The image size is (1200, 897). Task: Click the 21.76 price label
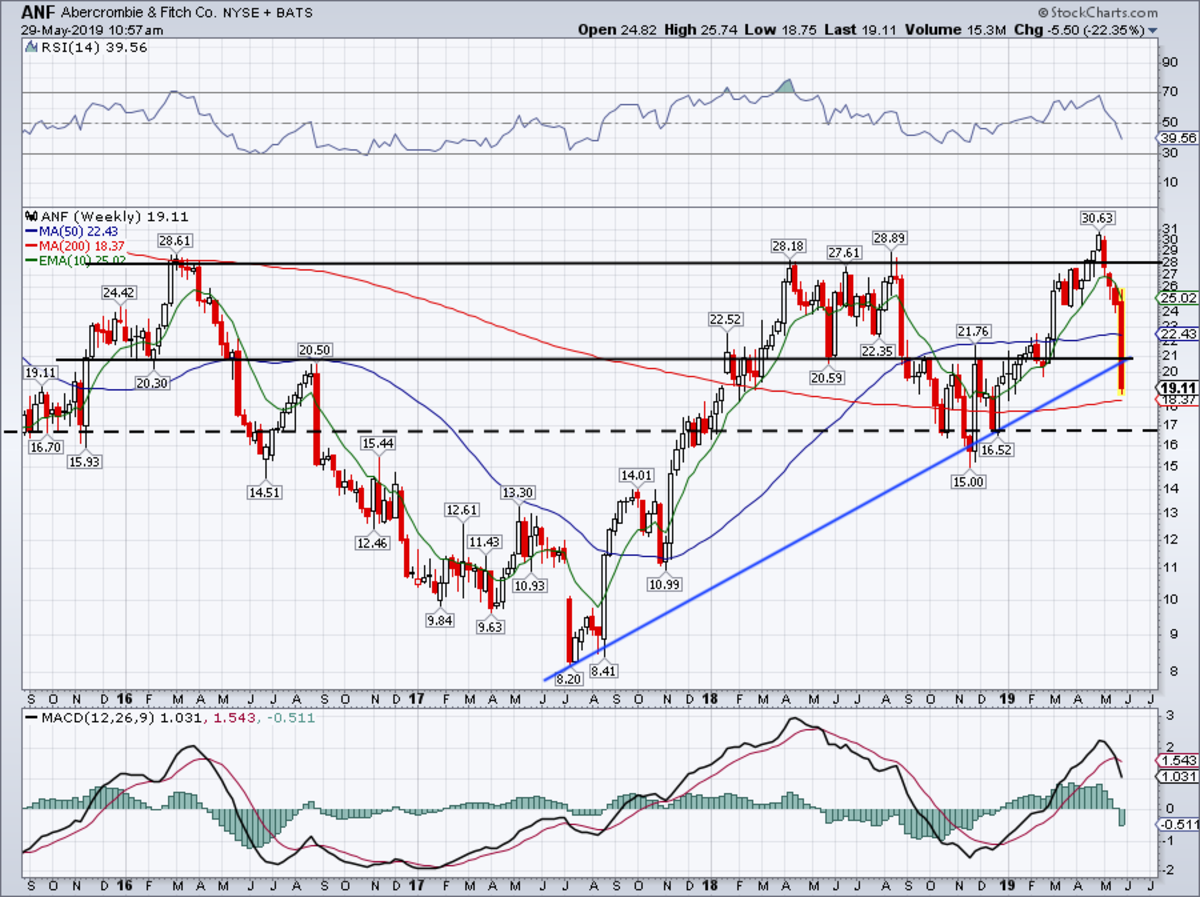coord(973,331)
